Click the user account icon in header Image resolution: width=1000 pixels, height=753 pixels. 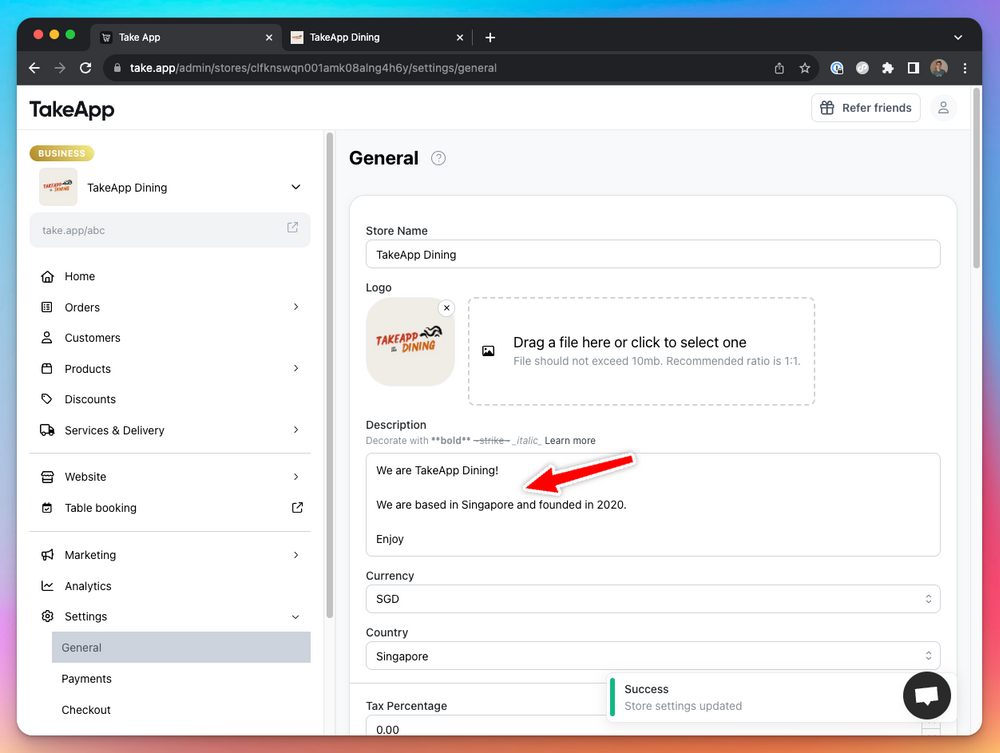[x=943, y=108]
